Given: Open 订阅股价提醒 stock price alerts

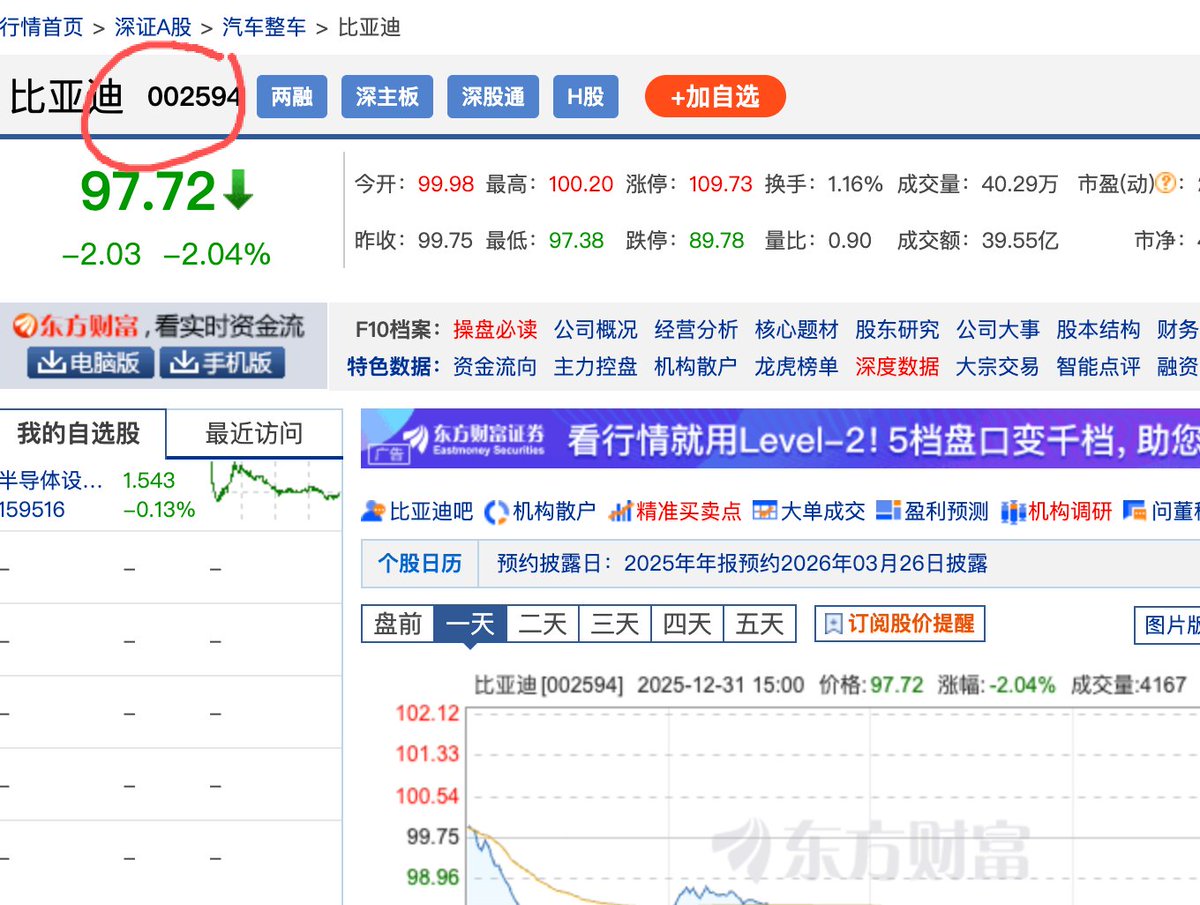Looking at the screenshot, I should click(900, 623).
